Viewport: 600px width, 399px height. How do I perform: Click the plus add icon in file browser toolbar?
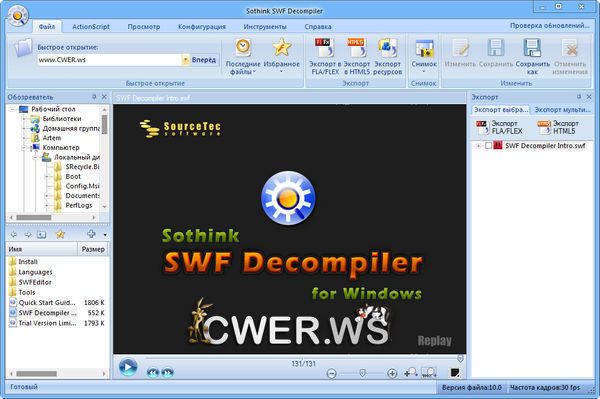[91, 234]
